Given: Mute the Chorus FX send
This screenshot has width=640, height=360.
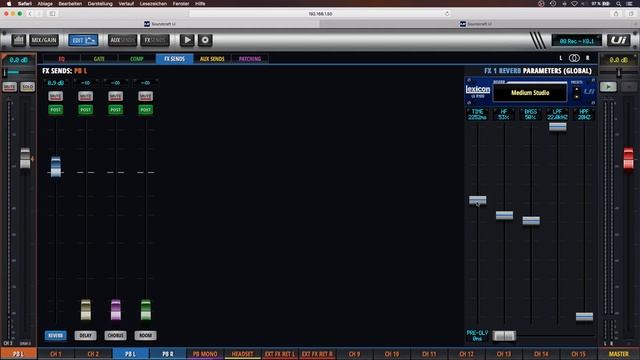Looking at the screenshot, I should pos(116,96).
